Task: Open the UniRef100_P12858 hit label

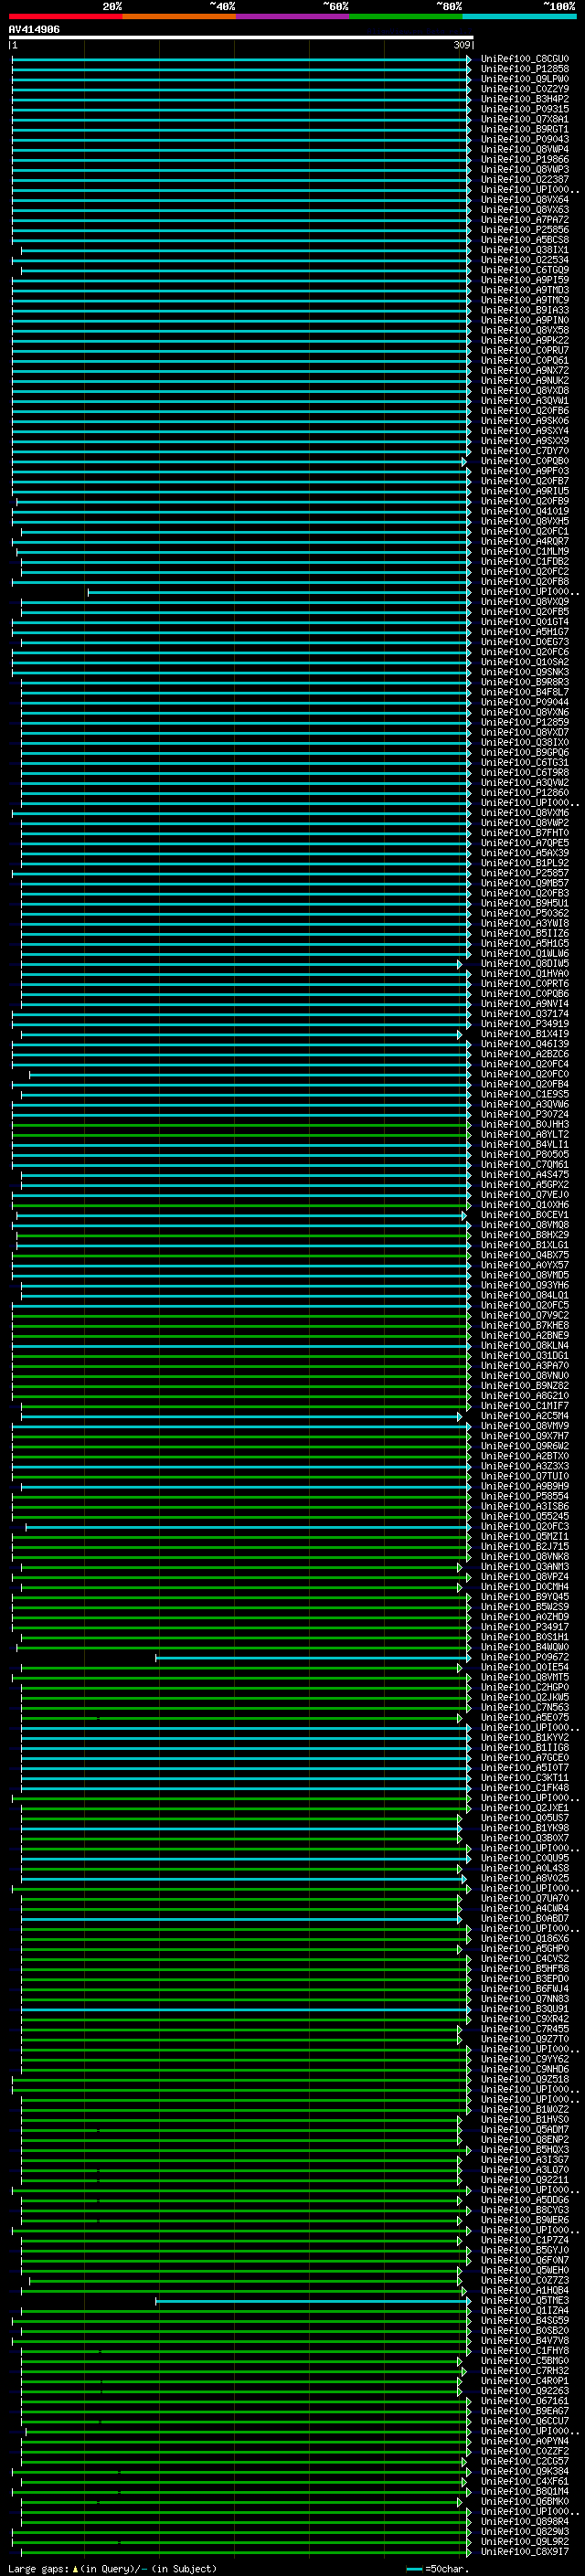Action: coord(524,69)
